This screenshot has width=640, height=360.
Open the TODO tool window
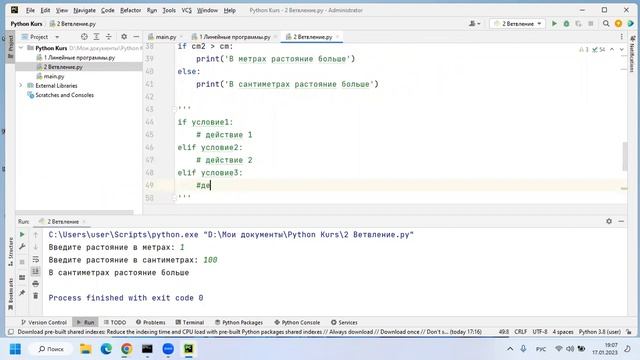[x=115, y=322]
